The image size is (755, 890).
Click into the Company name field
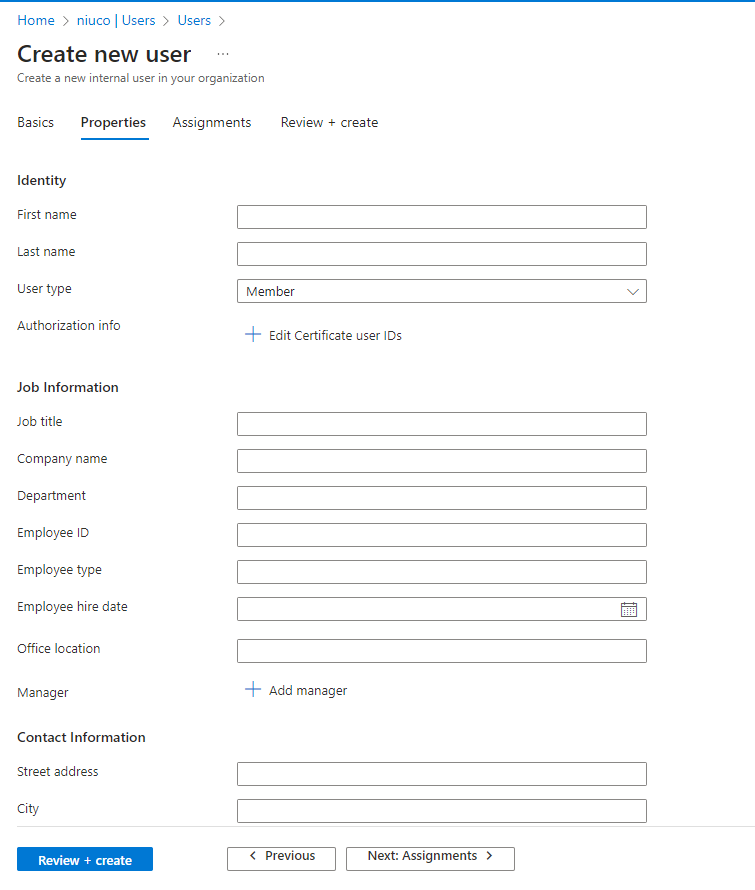[442, 461]
